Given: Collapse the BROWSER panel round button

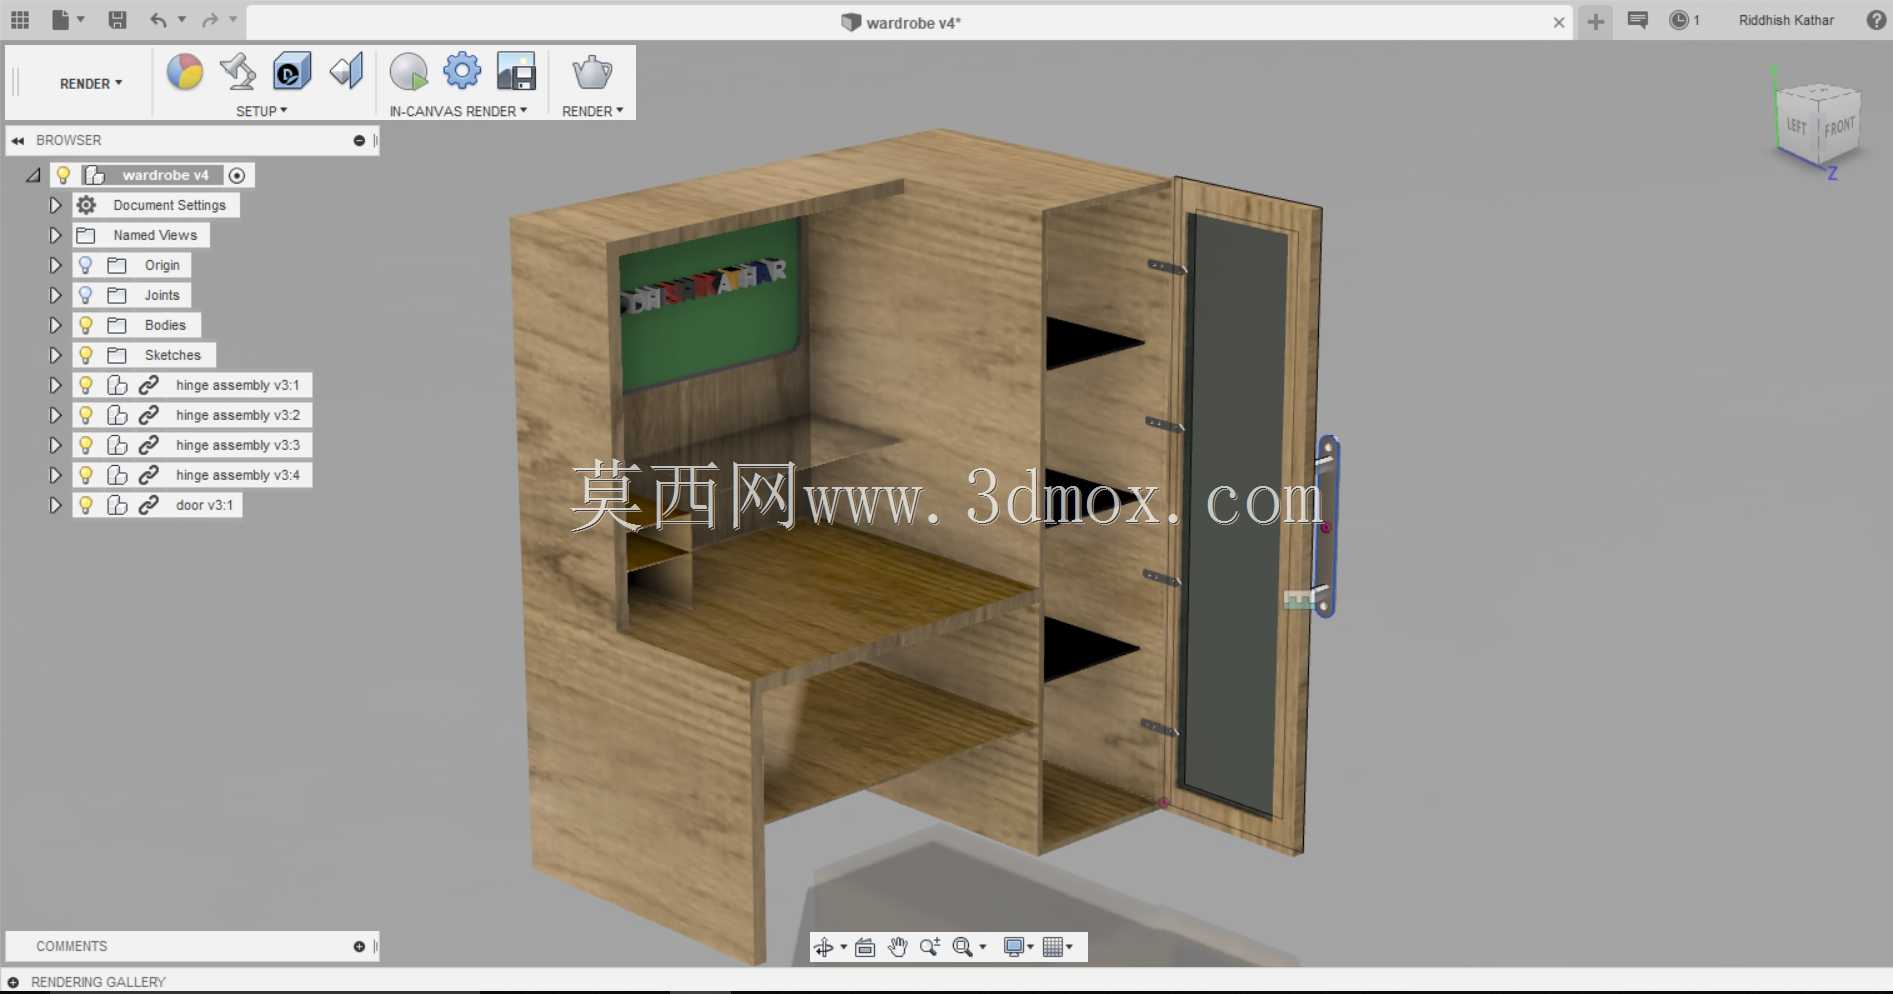Looking at the screenshot, I should (359, 140).
